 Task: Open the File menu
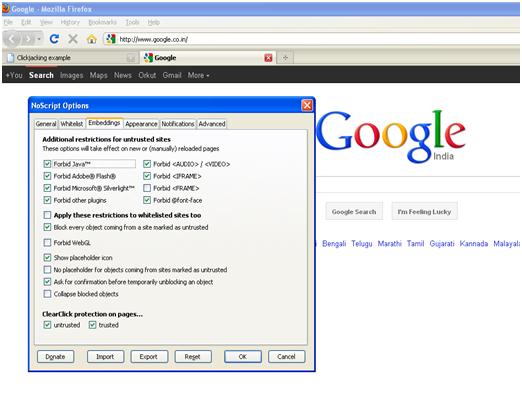pyautogui.click(x=8, y=22)
